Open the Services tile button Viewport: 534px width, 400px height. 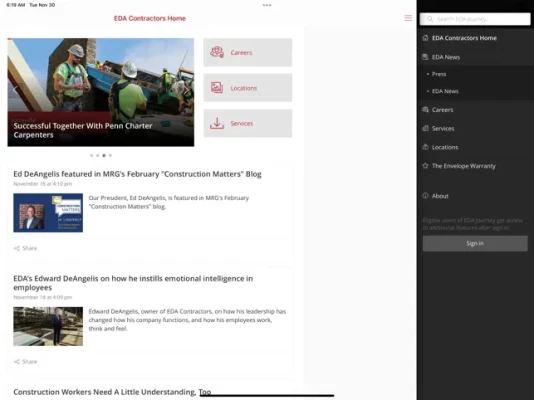tap(248, 123)
